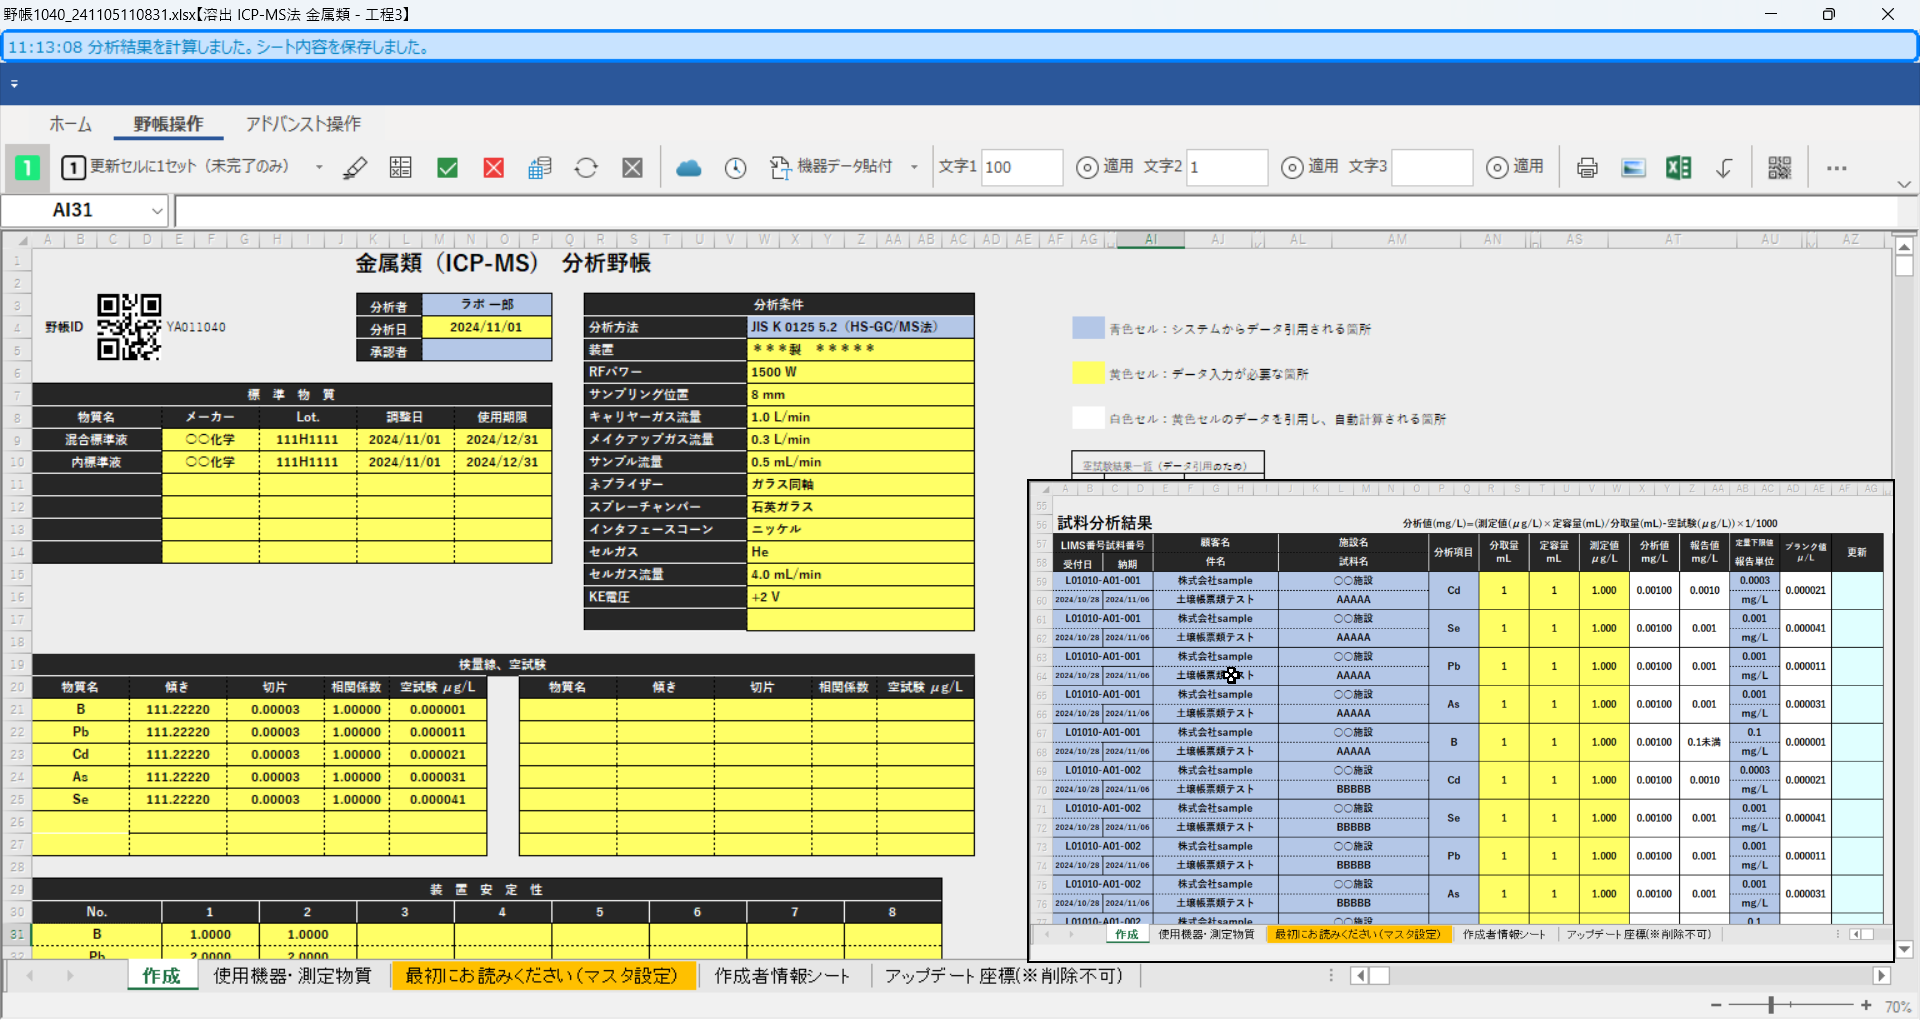Click the green checkmark icon
The image size is (1920, 1020).
[x=447, y=168]
